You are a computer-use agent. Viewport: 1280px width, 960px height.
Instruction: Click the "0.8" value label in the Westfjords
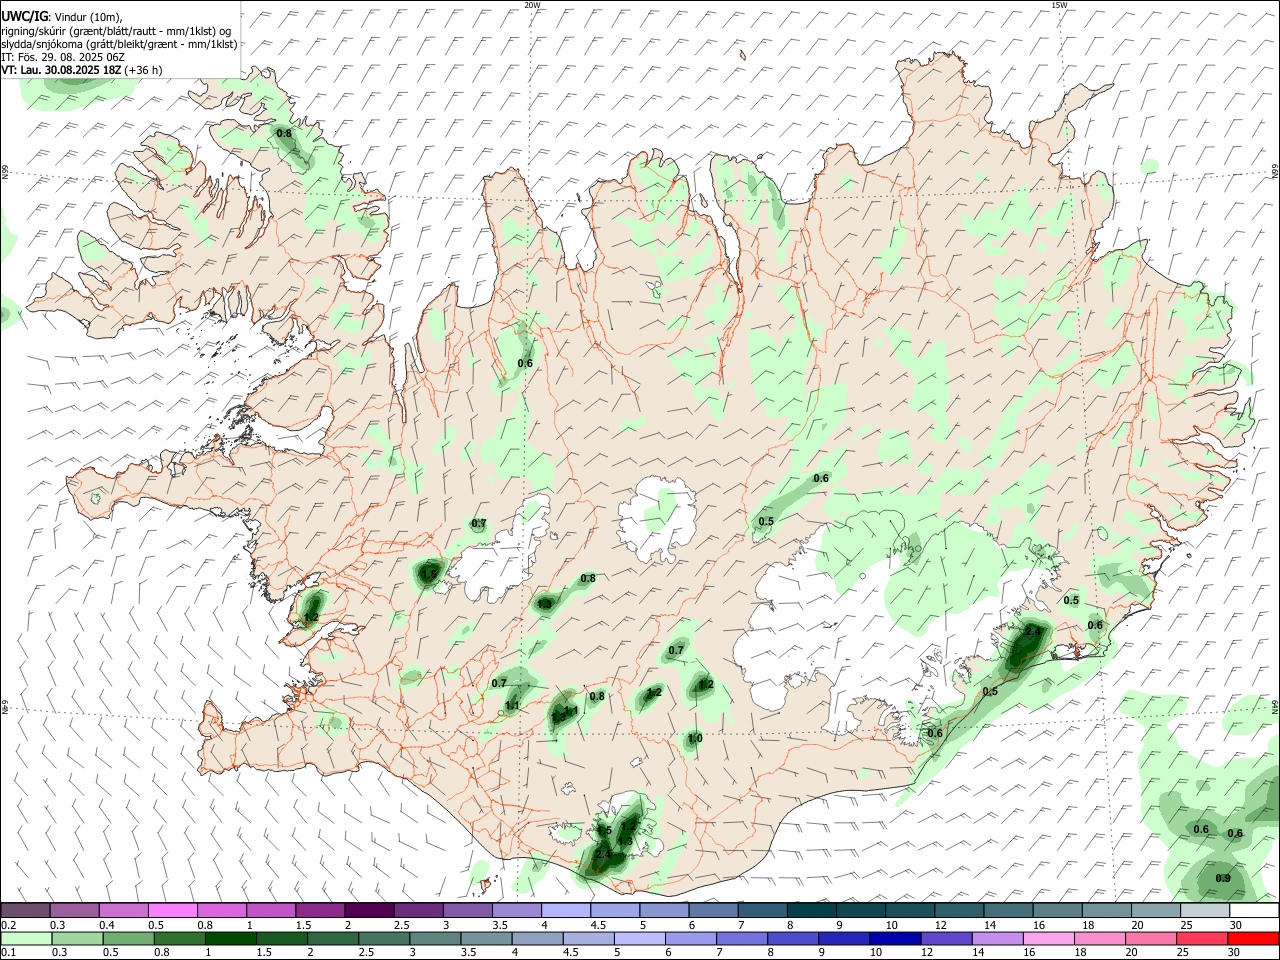284,133
